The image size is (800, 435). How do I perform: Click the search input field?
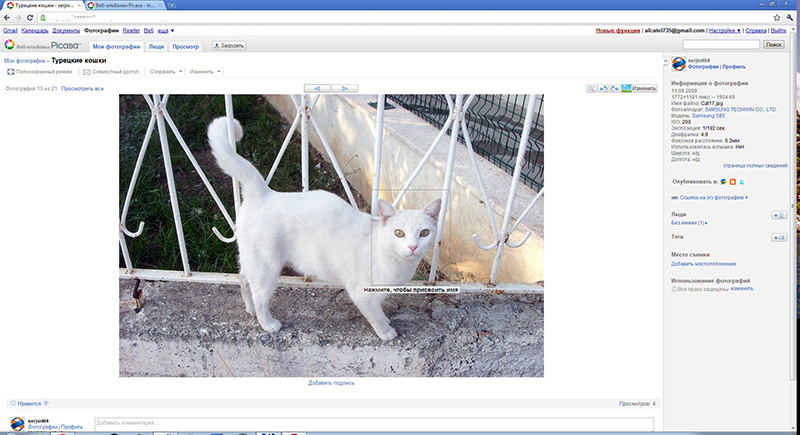721,44
